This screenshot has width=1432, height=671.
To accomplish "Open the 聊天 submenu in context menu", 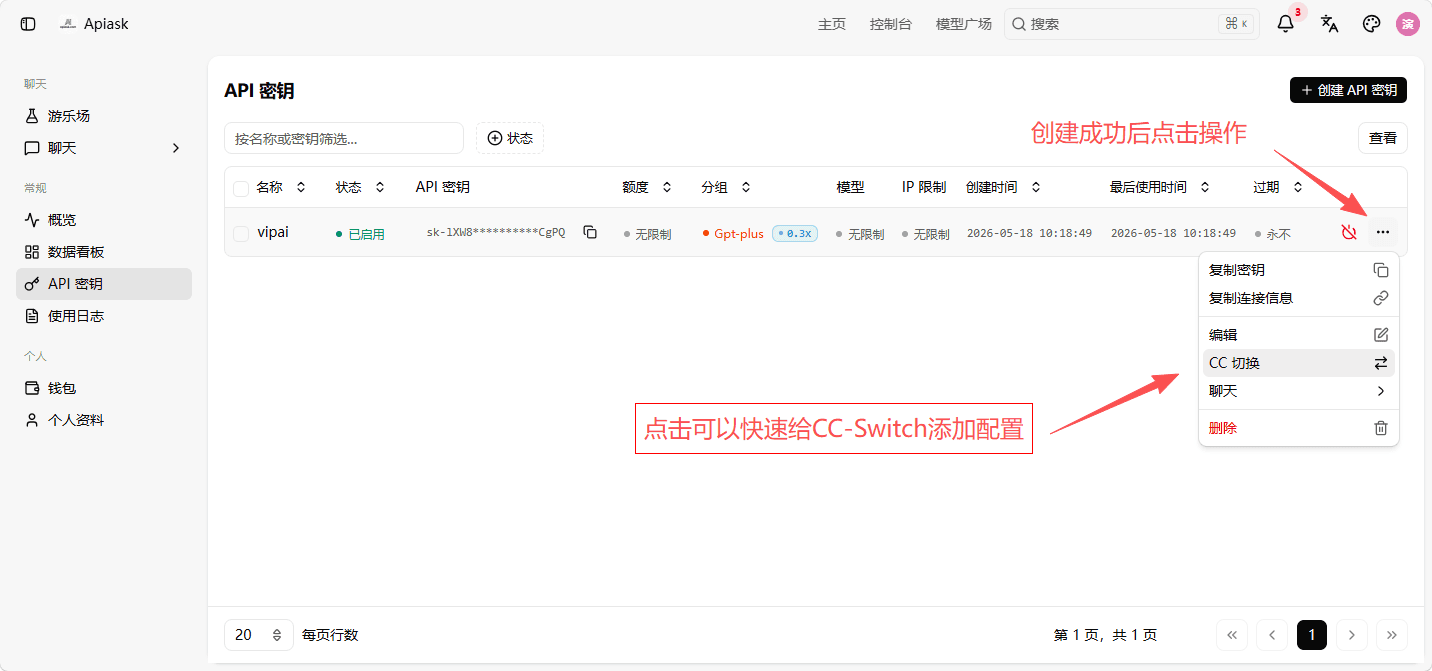I will (x=1298, y=391).
